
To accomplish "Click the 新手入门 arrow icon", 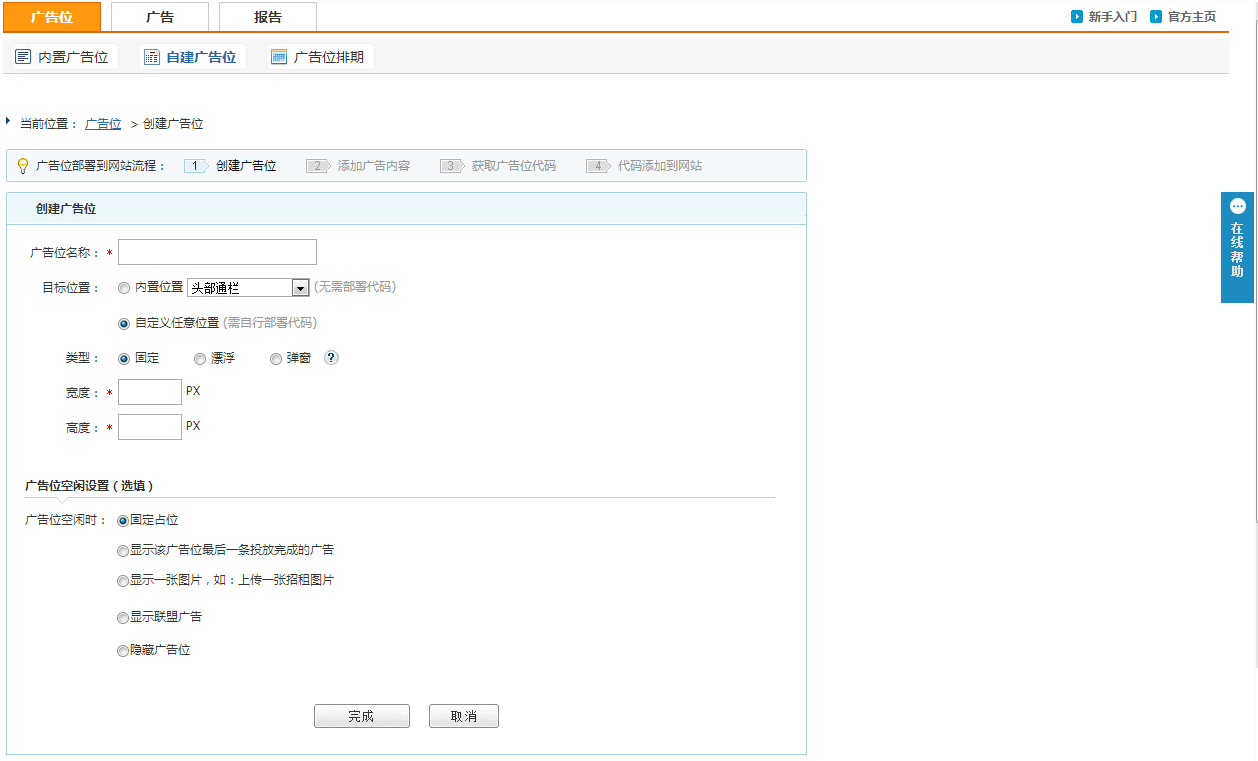I will (x=1077, y=16).
